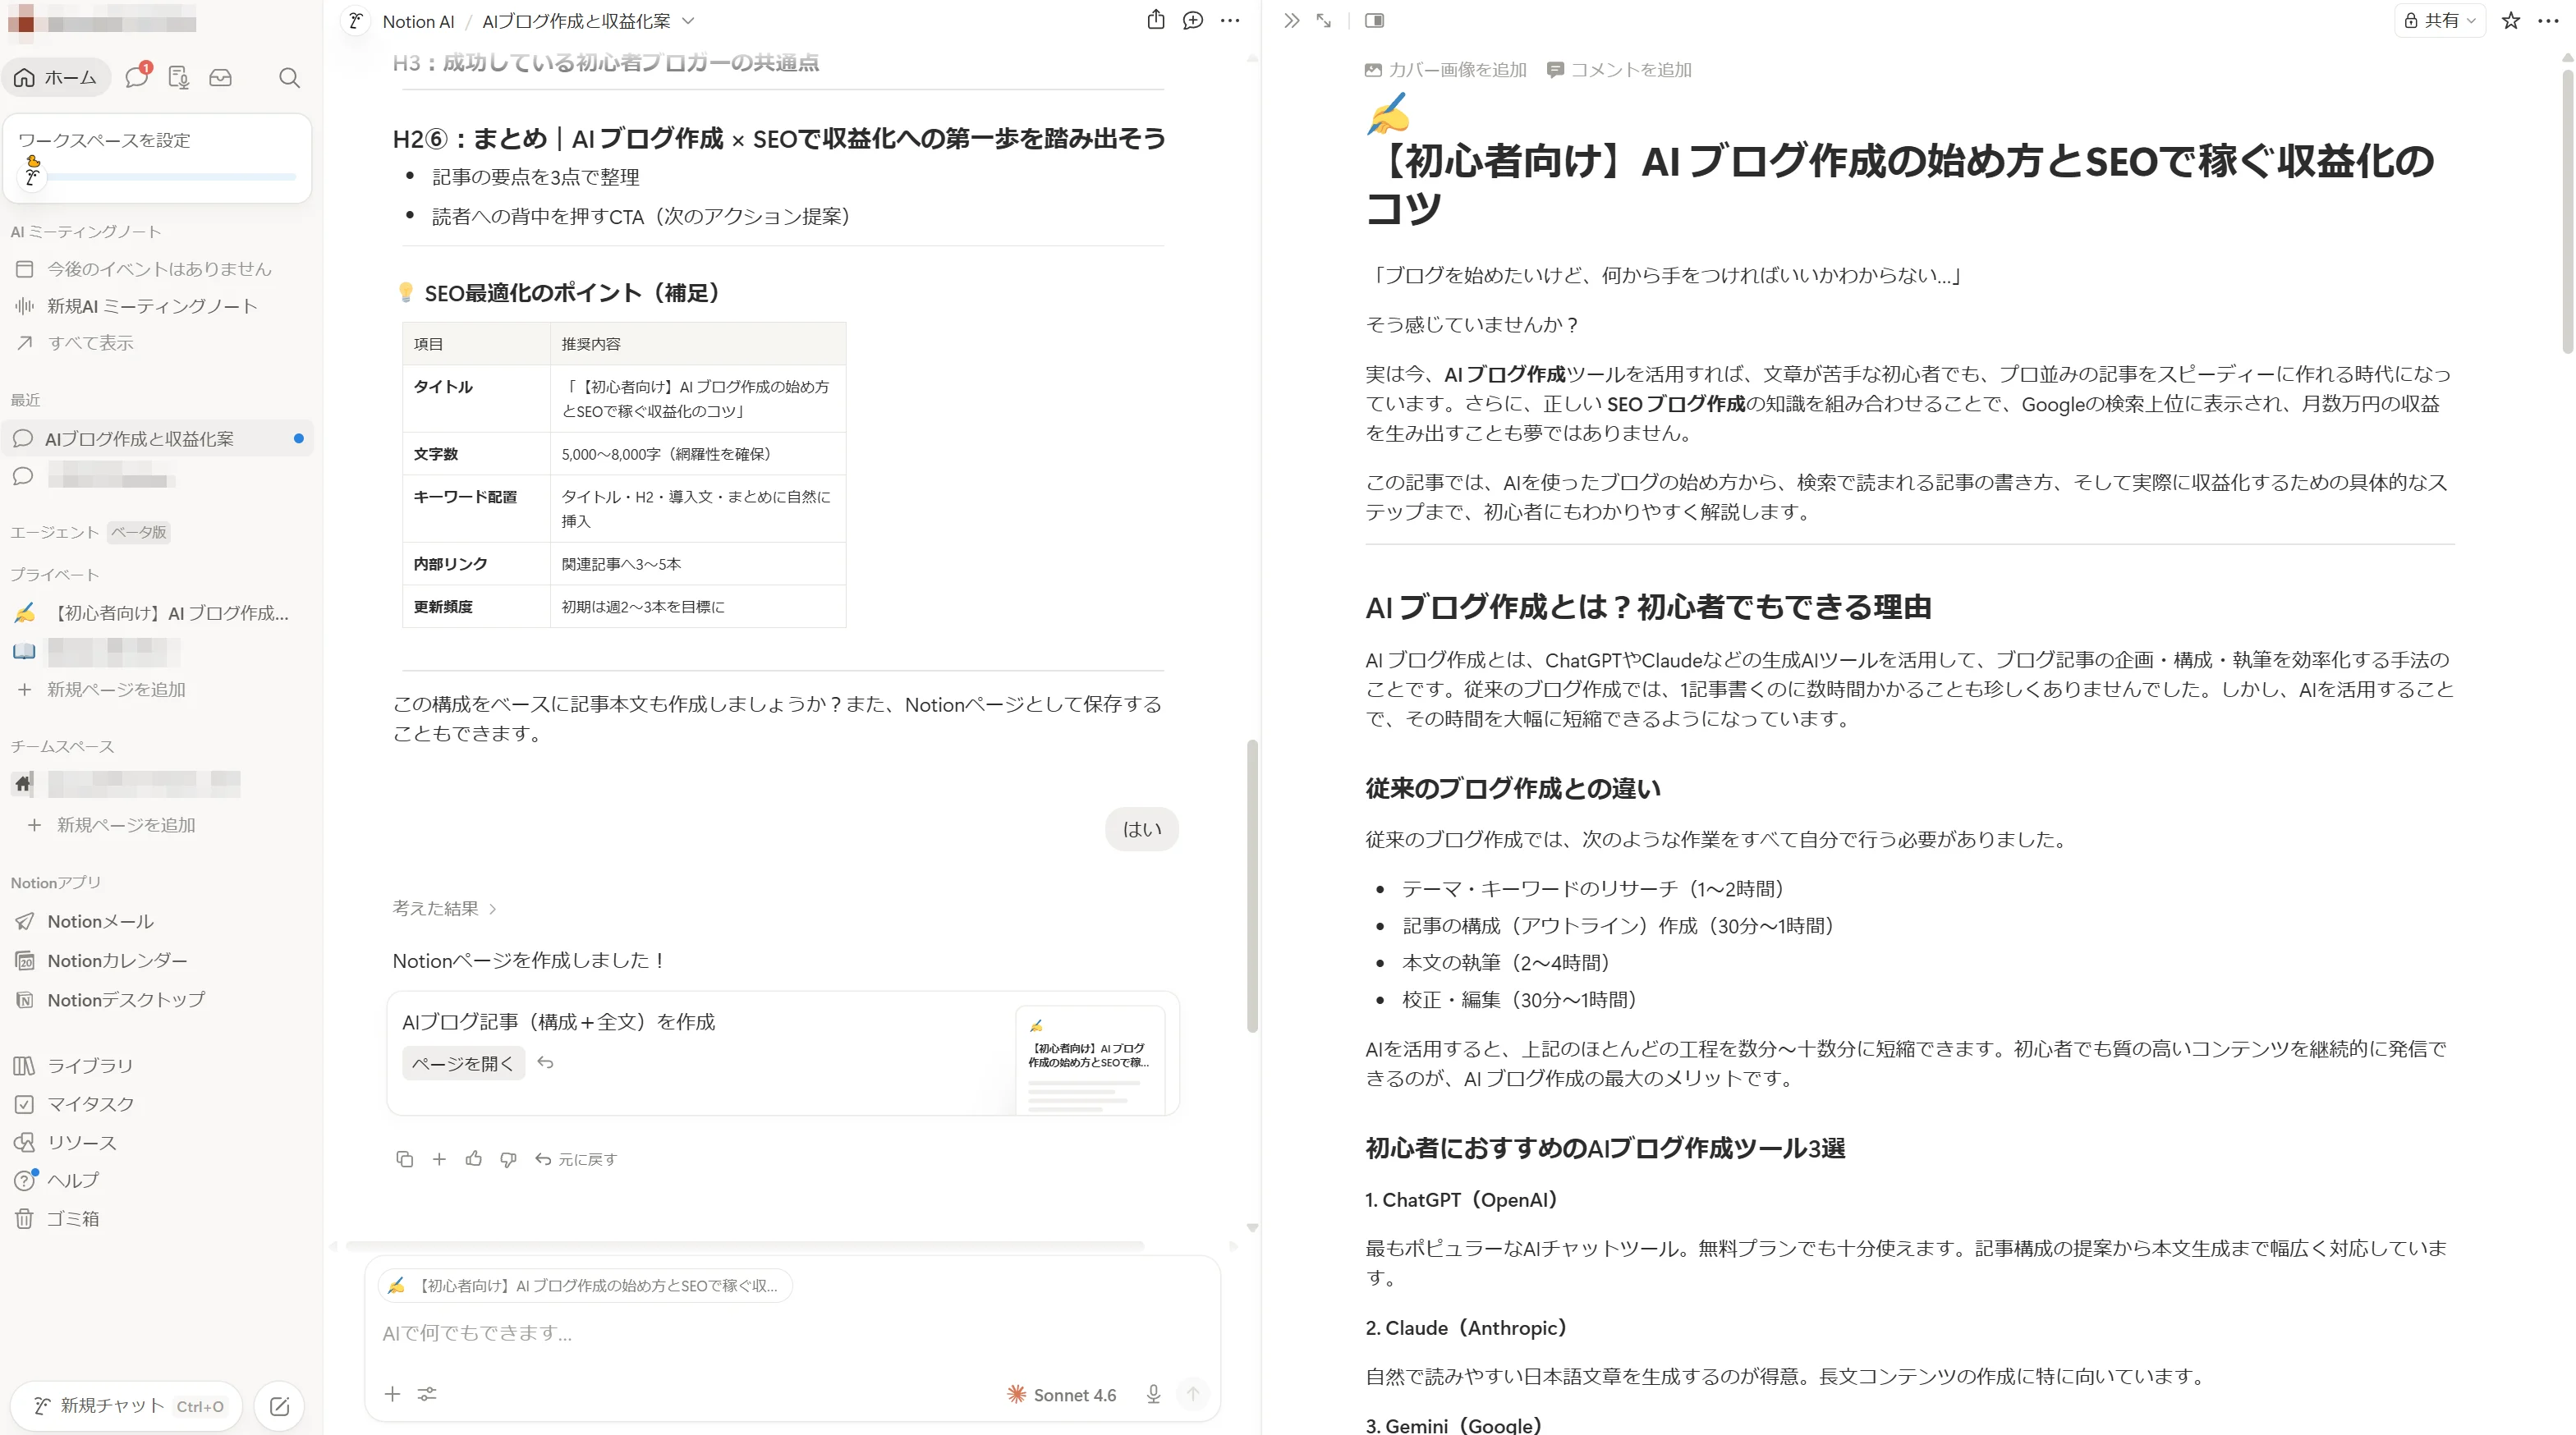Viewport: 2576px width, 1435px height.
Task: Start a new chat with the compose icon
Action: [278, 1405]
